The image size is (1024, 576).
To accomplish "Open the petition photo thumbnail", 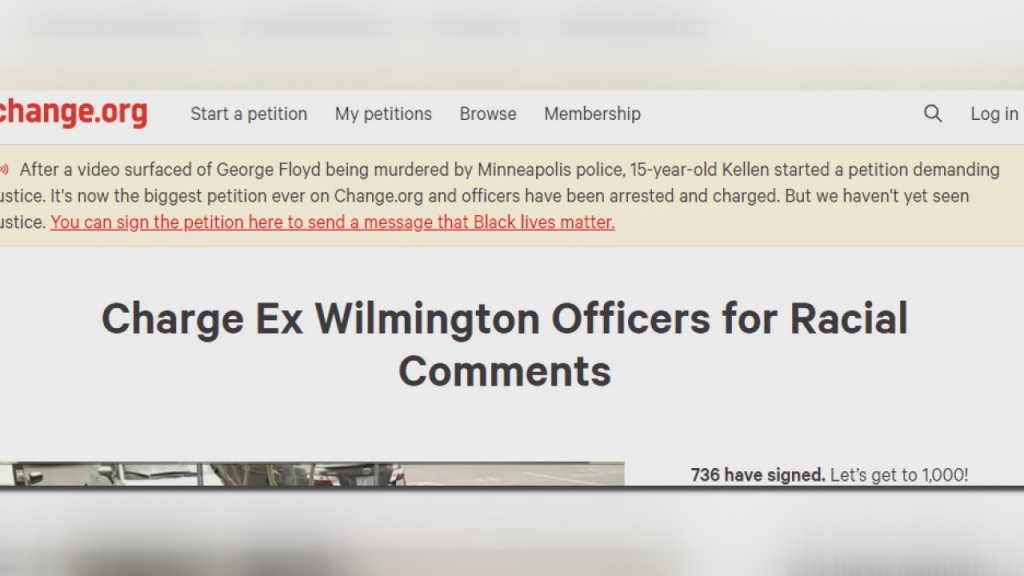I will 312,473.
